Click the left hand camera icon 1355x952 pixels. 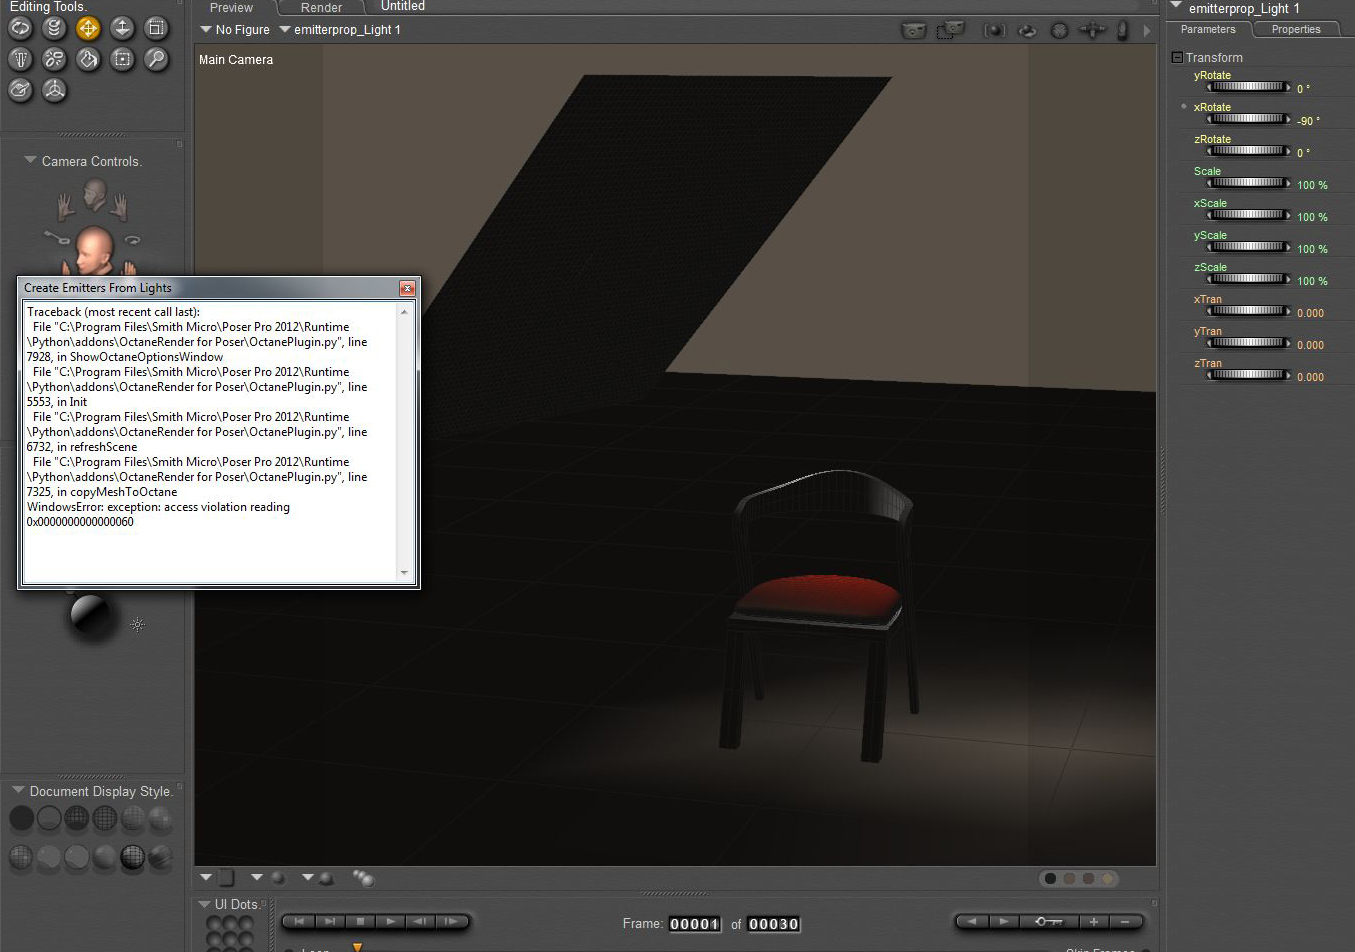point(65,206)
